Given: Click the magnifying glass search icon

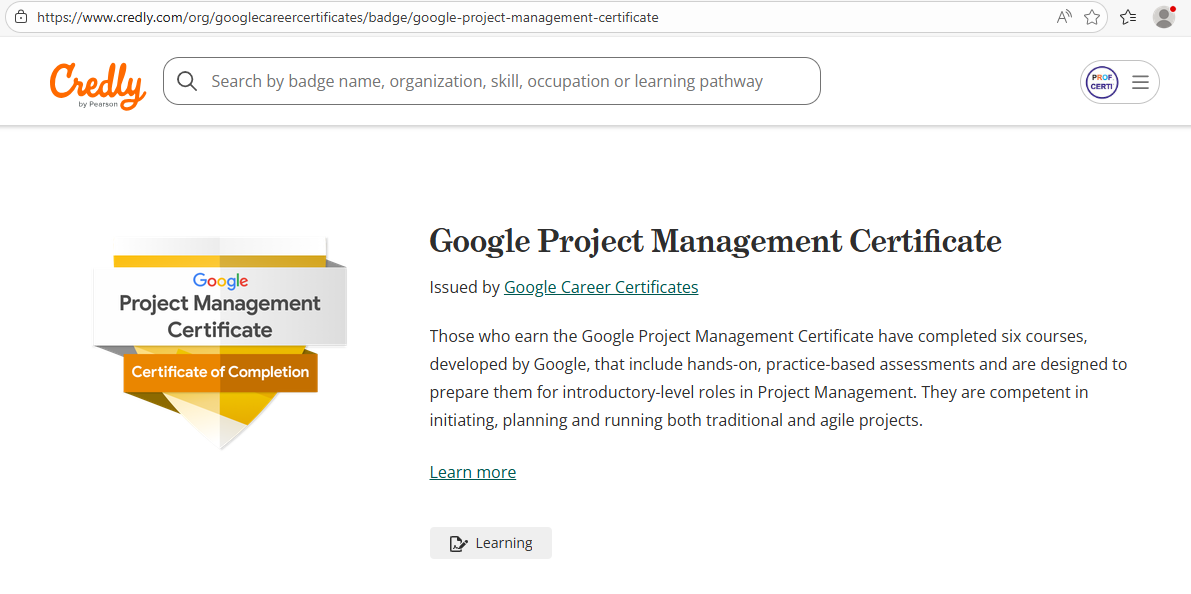Looking at the screenshot, I should tap(187, 81).
